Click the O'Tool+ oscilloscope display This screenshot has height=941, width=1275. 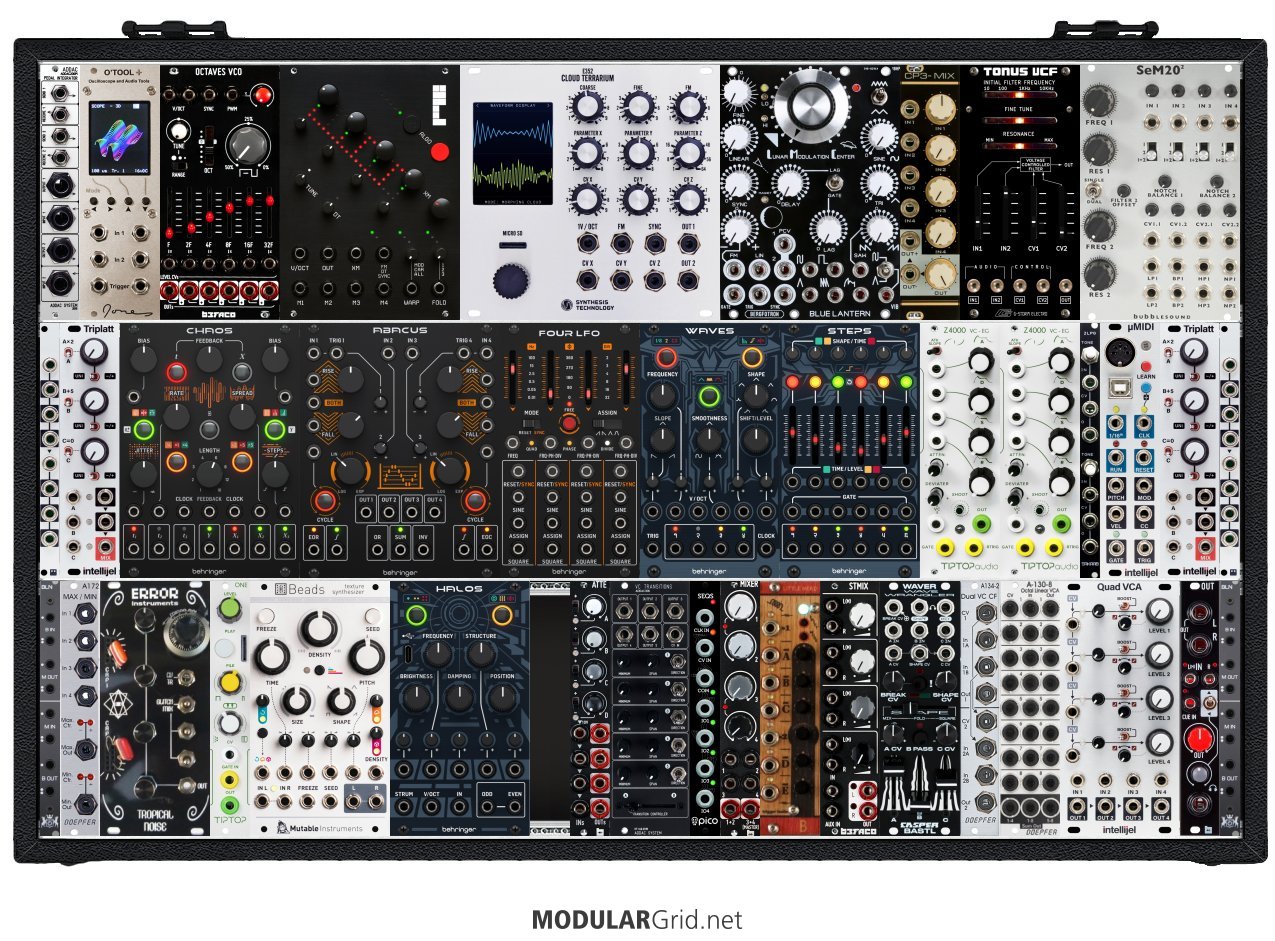[x=118, y=140]
